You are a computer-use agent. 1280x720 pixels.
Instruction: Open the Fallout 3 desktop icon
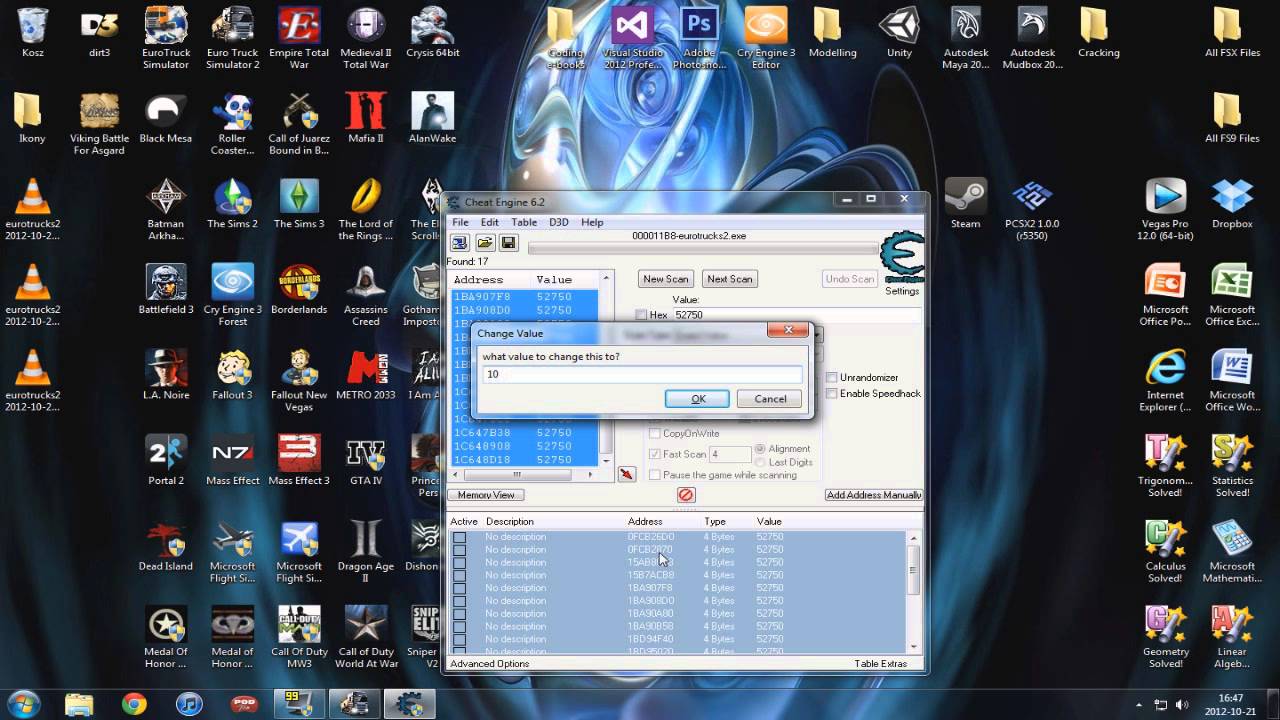[x=232, y=375]
